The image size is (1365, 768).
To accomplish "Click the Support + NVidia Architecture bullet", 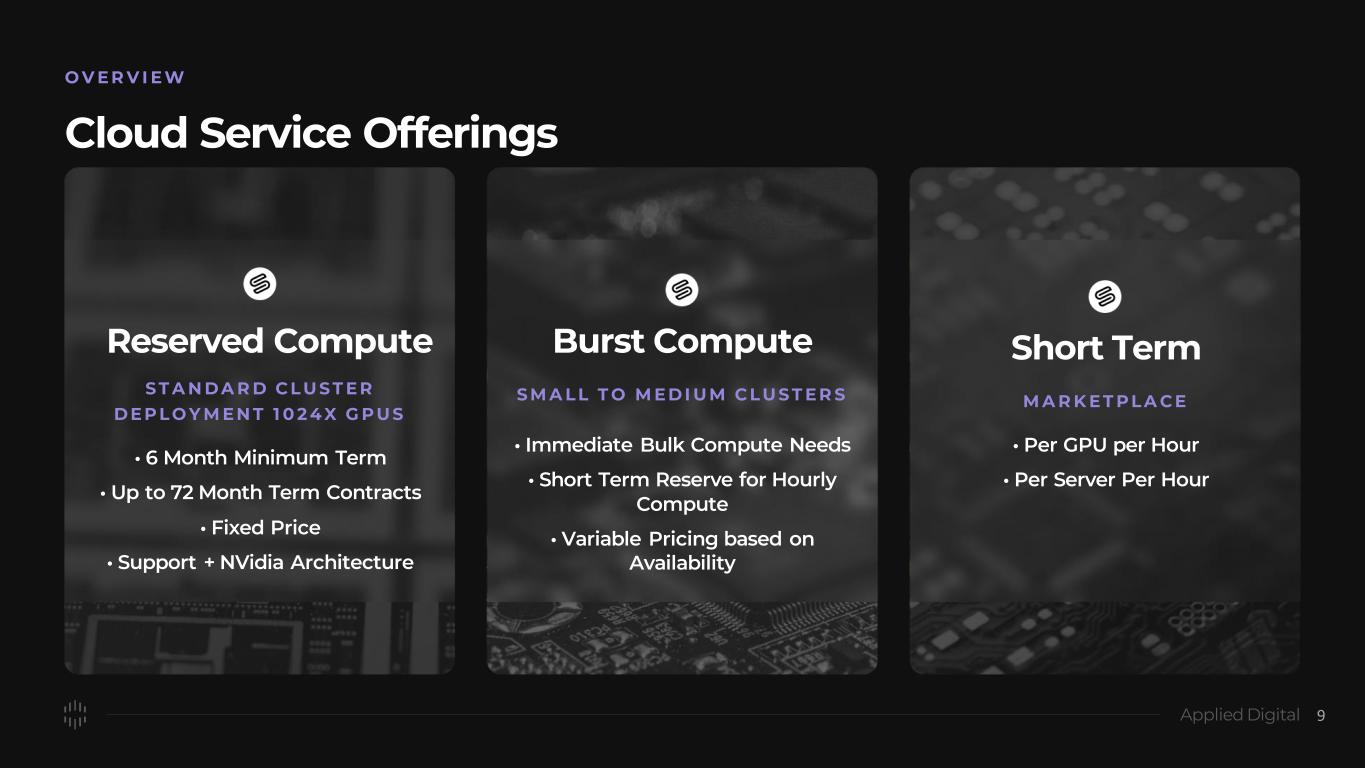I will pos(260,563).
